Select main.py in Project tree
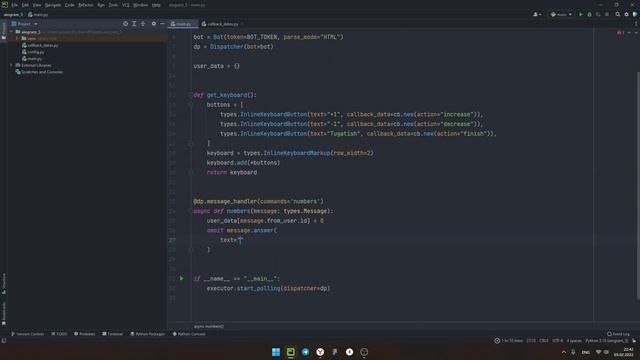This screenshot has width=640, height=360. pyautogui.click(x=32, y=59)
